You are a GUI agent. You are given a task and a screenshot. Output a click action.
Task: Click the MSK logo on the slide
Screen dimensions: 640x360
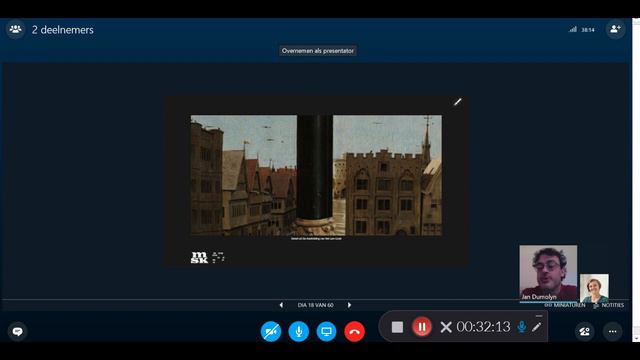tap(199, 258)
